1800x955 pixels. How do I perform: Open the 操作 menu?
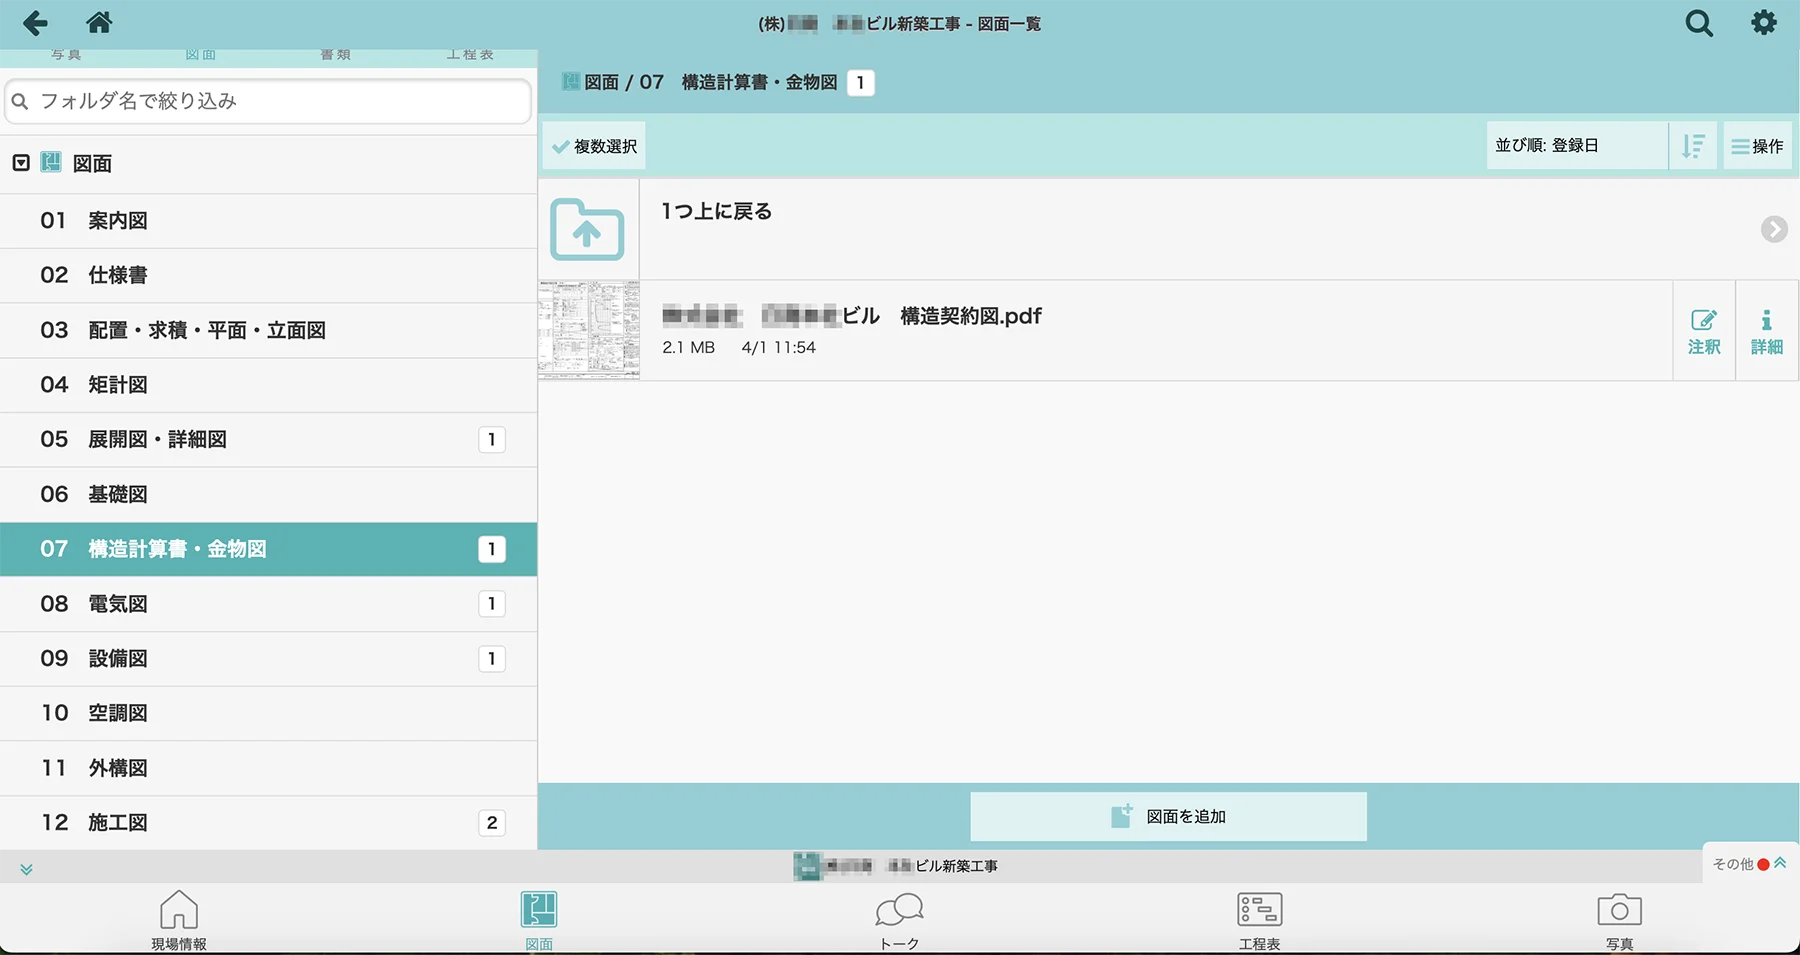(x=1757, y=146)
